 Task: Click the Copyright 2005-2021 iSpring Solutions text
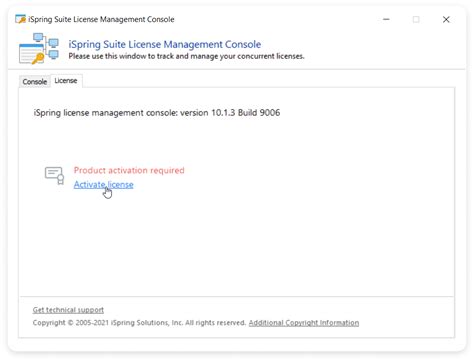pos(139,323)
